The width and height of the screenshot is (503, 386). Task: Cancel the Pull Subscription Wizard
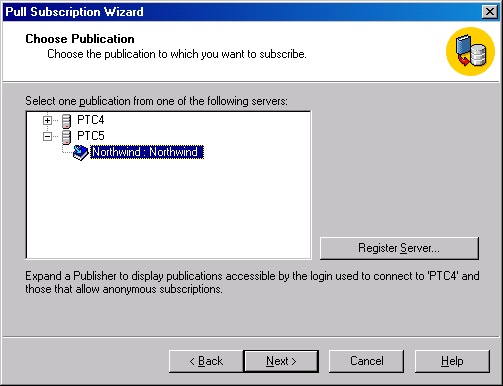pyautogui.click(x=366, y=361)
